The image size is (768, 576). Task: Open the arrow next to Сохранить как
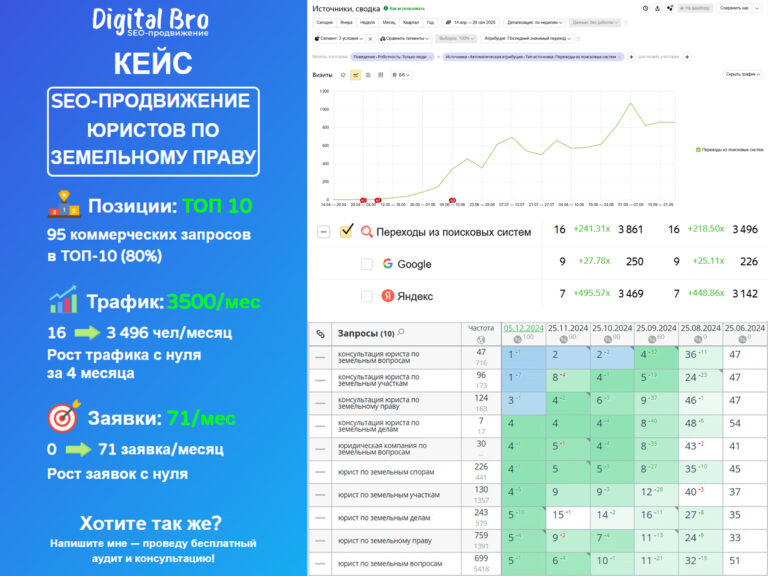click(x=757, y=8)
